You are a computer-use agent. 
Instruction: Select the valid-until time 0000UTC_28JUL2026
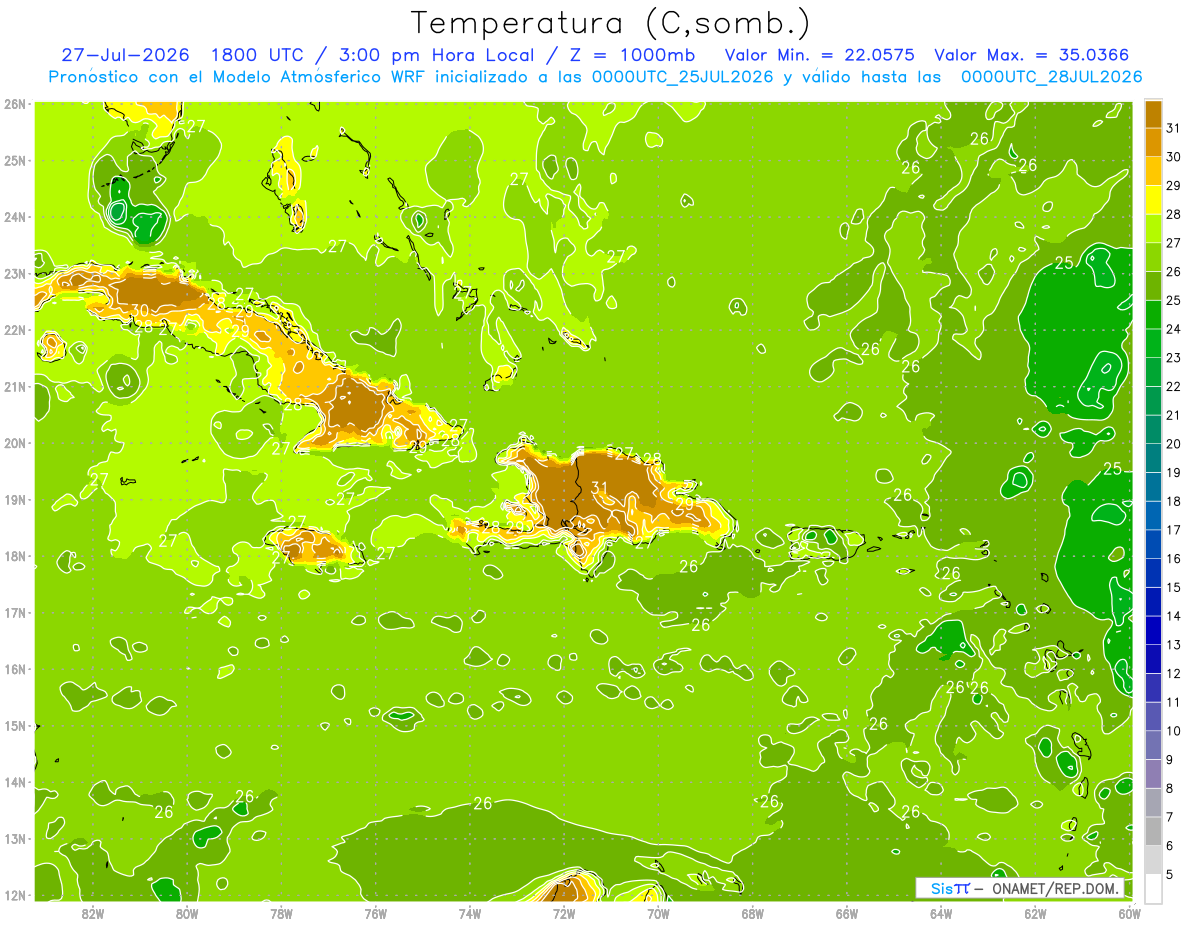tap(1052, 76)
